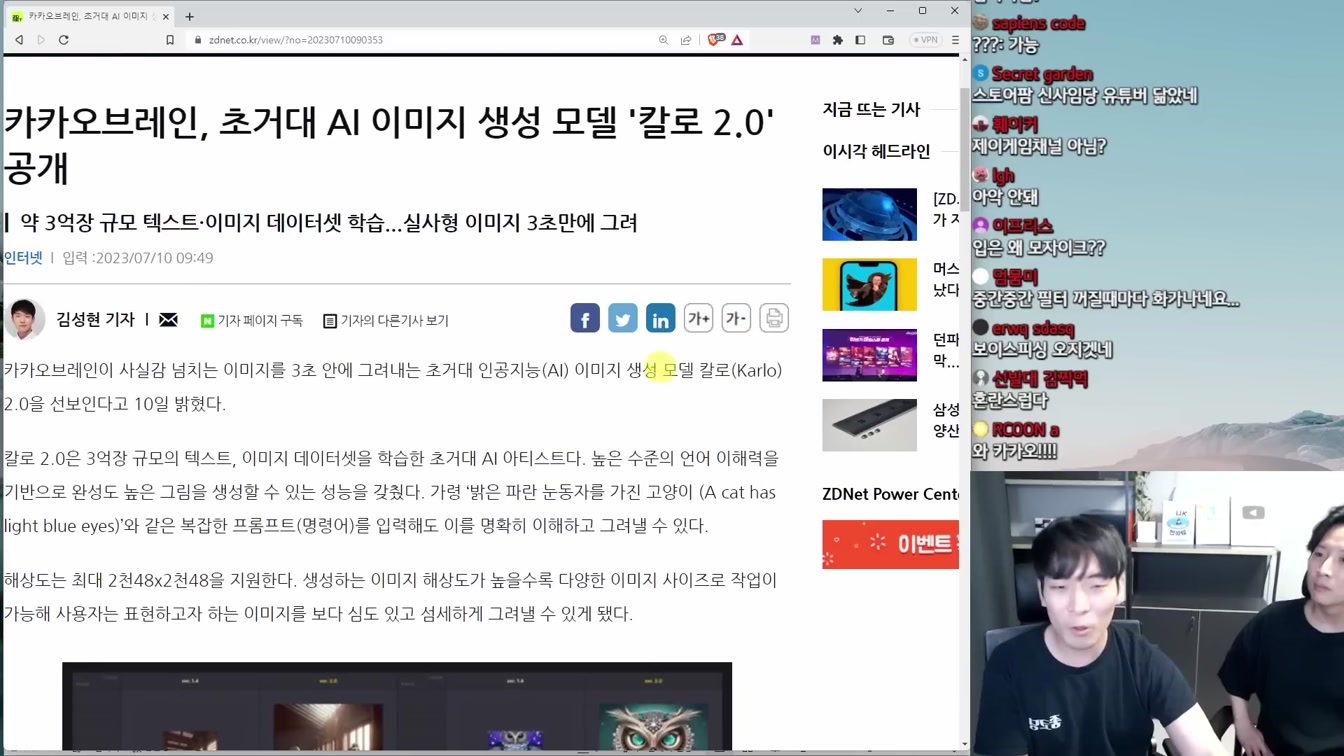Close the 카카오브레인 article tab
Image resolution: width=1344 pixels, height=756 pixels.
click(166, 16)
